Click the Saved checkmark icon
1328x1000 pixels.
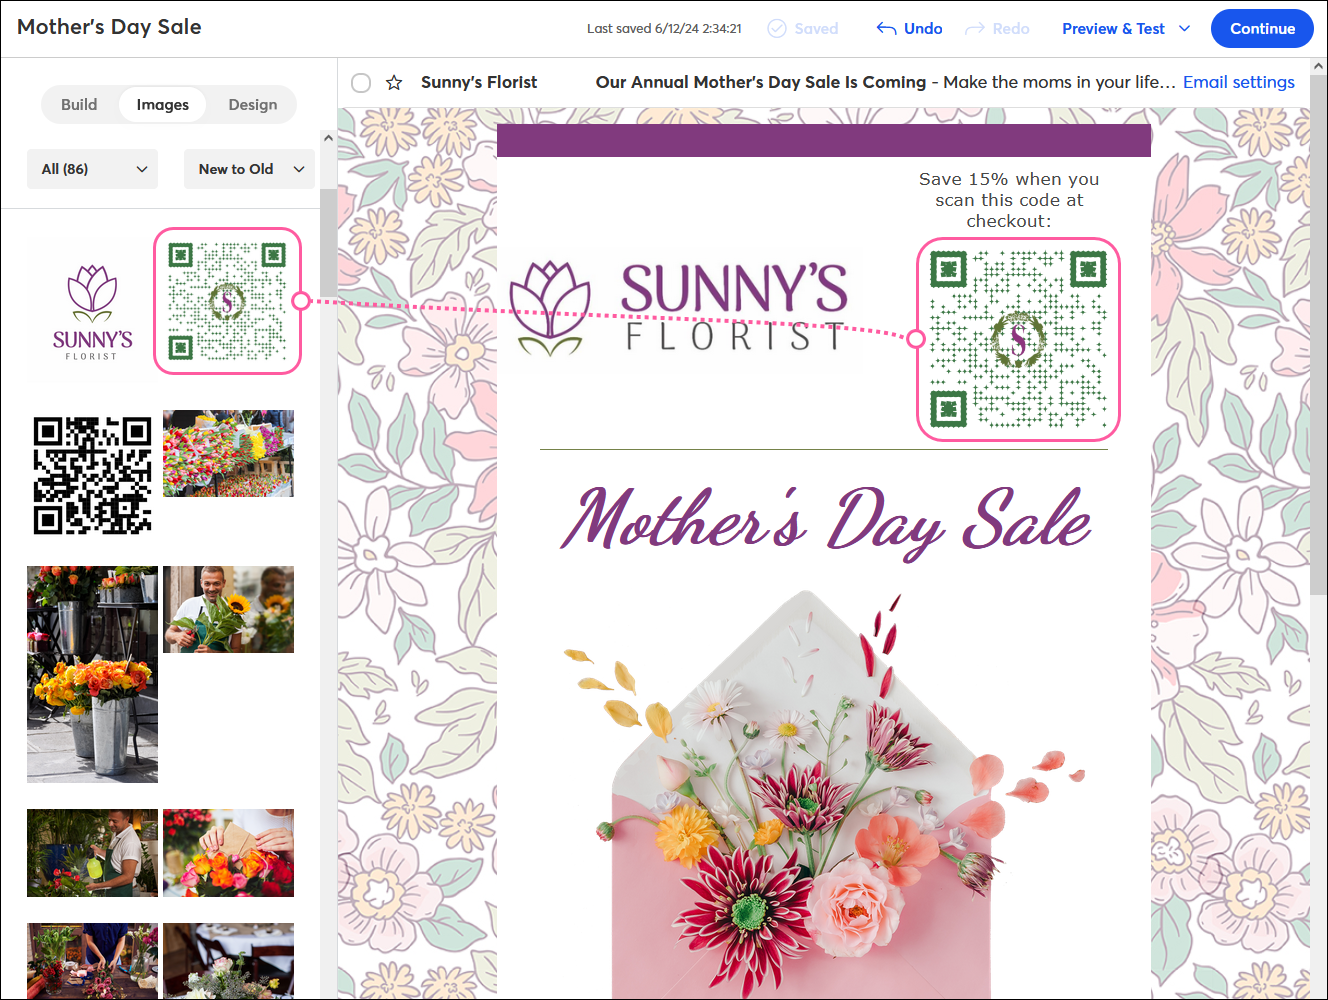(x=777, y=28)
